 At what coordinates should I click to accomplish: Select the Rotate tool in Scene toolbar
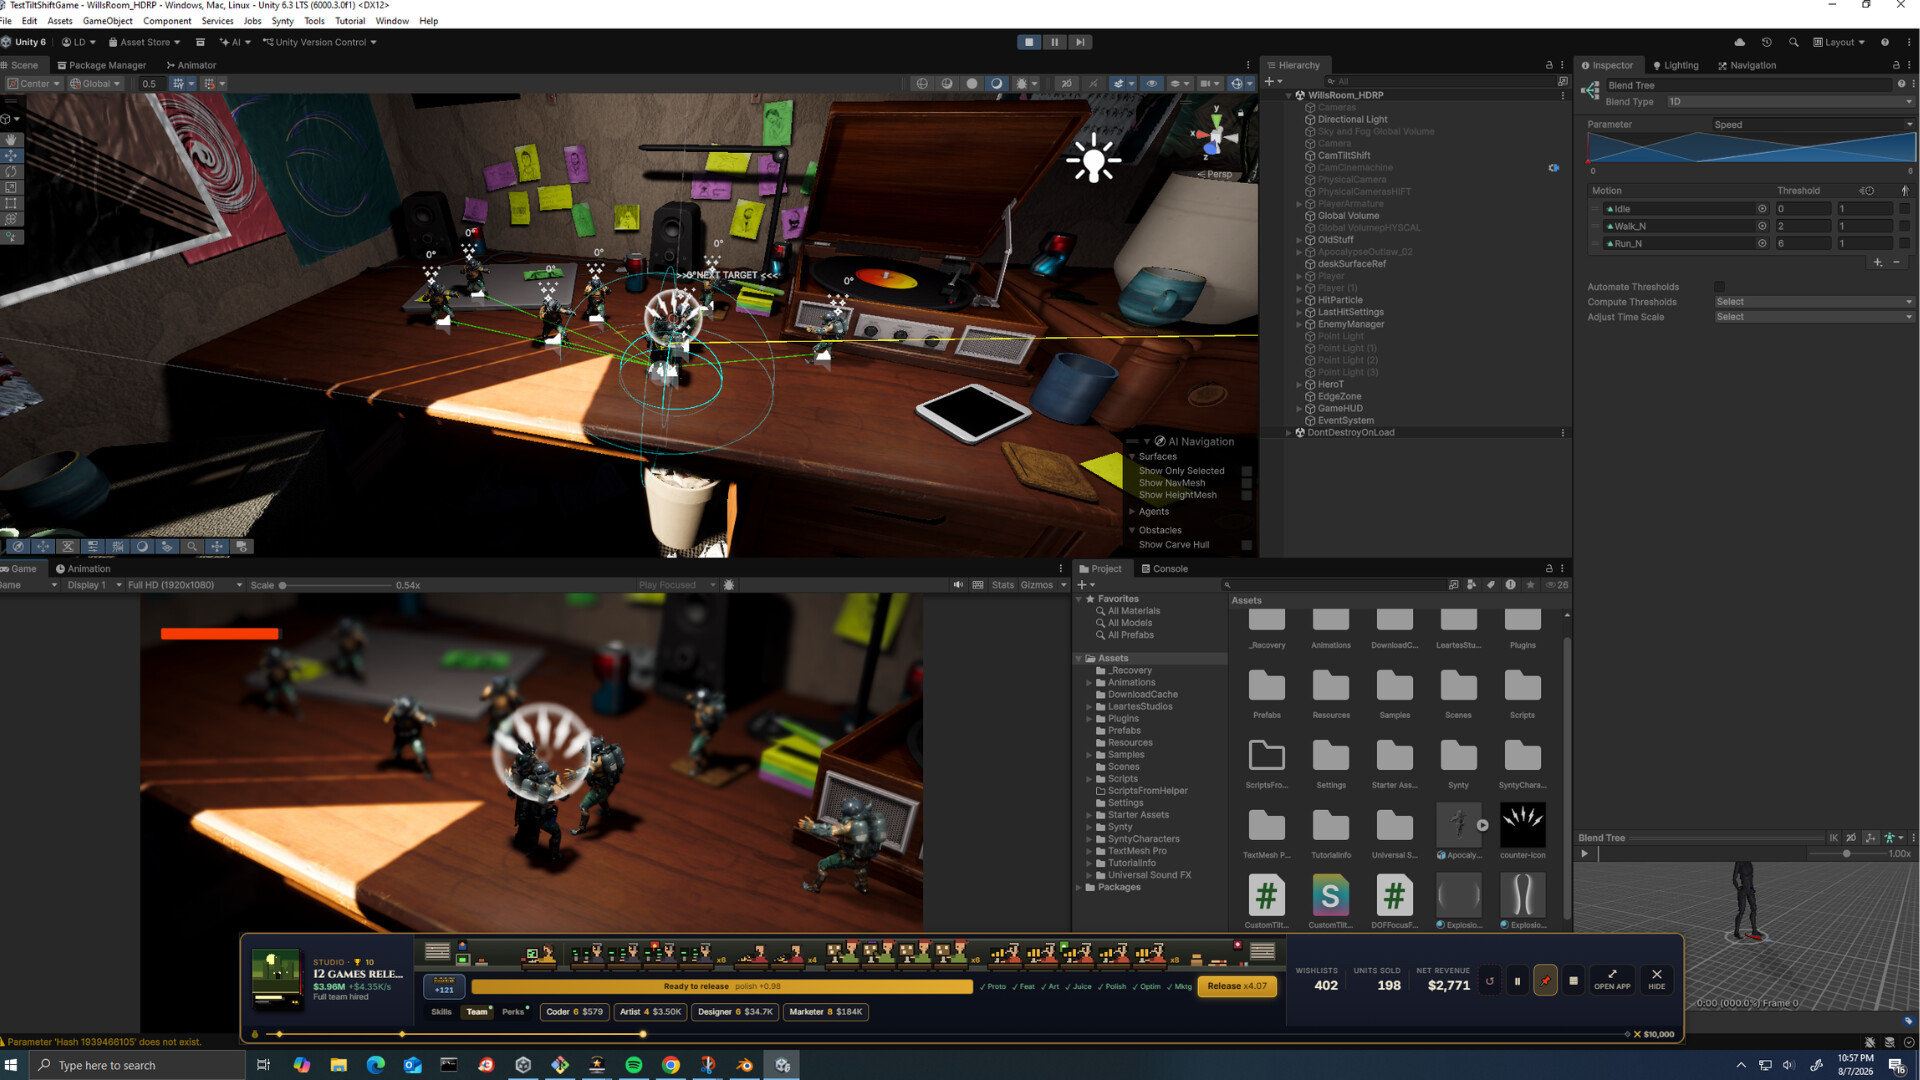(x=11, y=172)
